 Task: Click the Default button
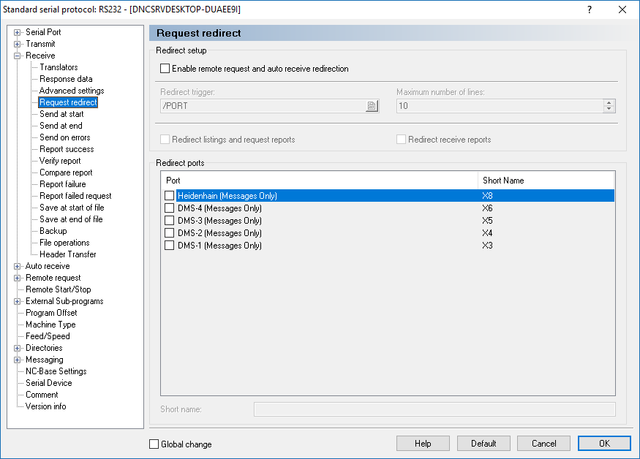click(483, 443)
